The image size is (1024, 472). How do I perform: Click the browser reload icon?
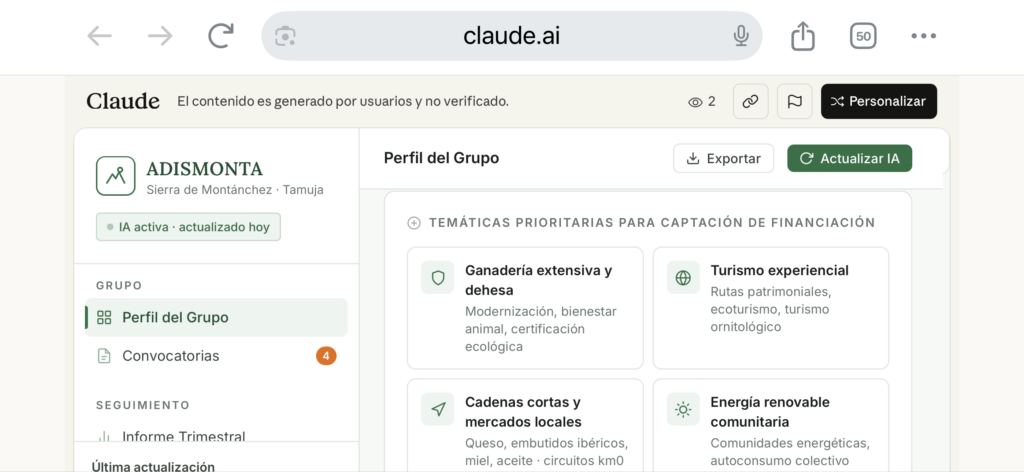[x=220, y=36]
